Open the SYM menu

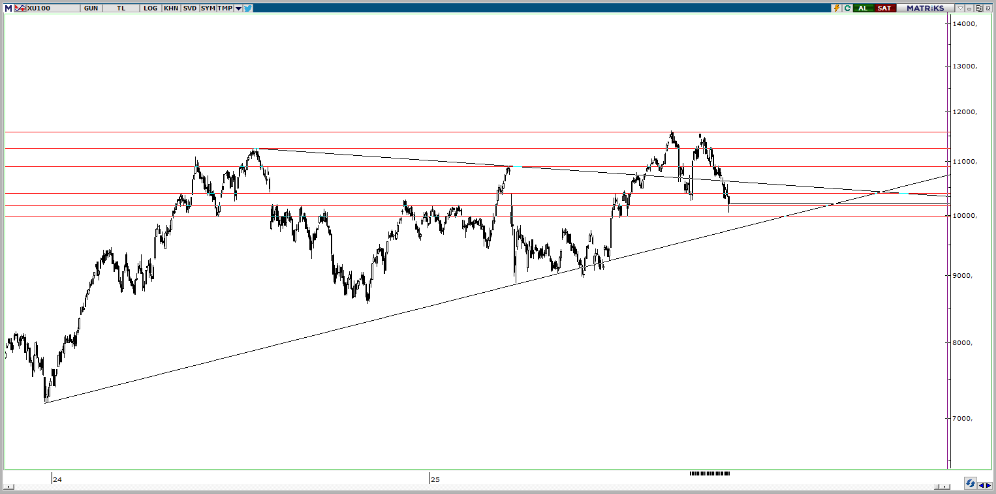click(x=208, y=7)
